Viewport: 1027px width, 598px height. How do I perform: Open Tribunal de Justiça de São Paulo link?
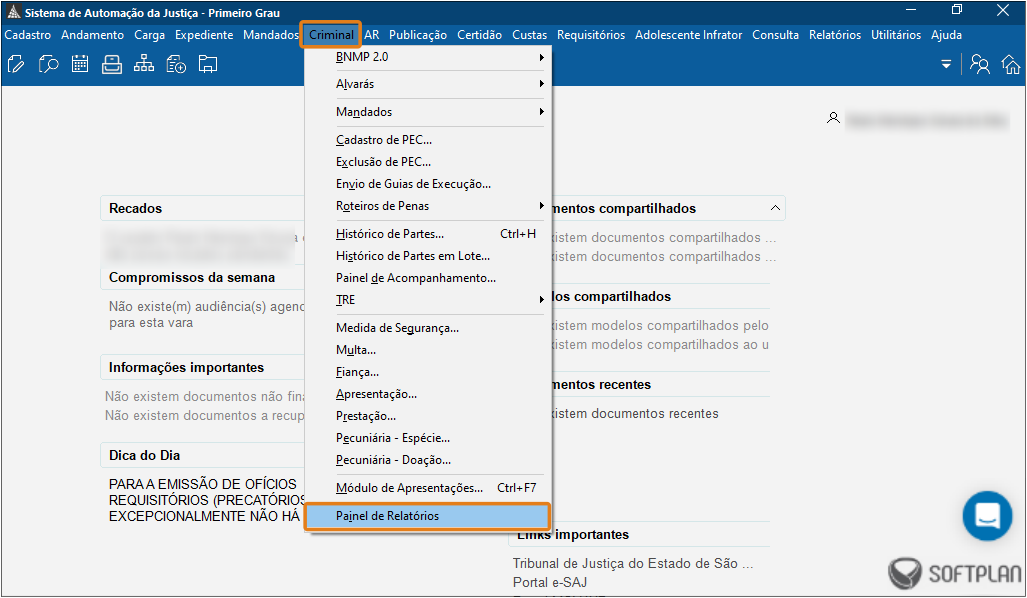pos(632,563)
